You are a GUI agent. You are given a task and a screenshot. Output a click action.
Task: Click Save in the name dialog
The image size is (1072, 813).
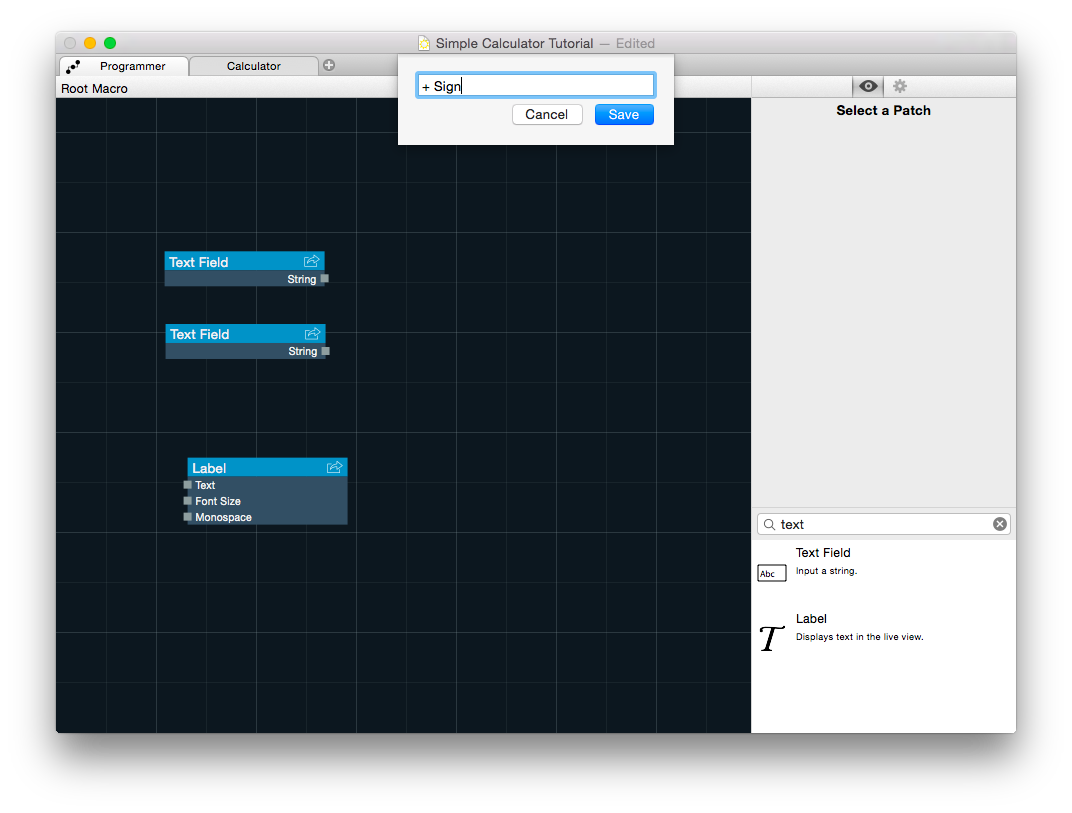(624, 114)
